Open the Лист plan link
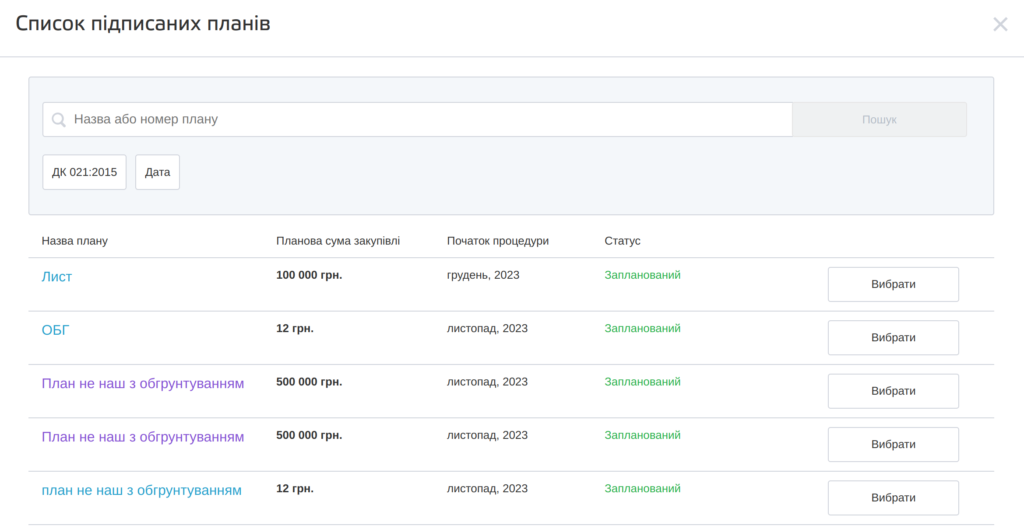1024x529 pixels. [57, 277]
